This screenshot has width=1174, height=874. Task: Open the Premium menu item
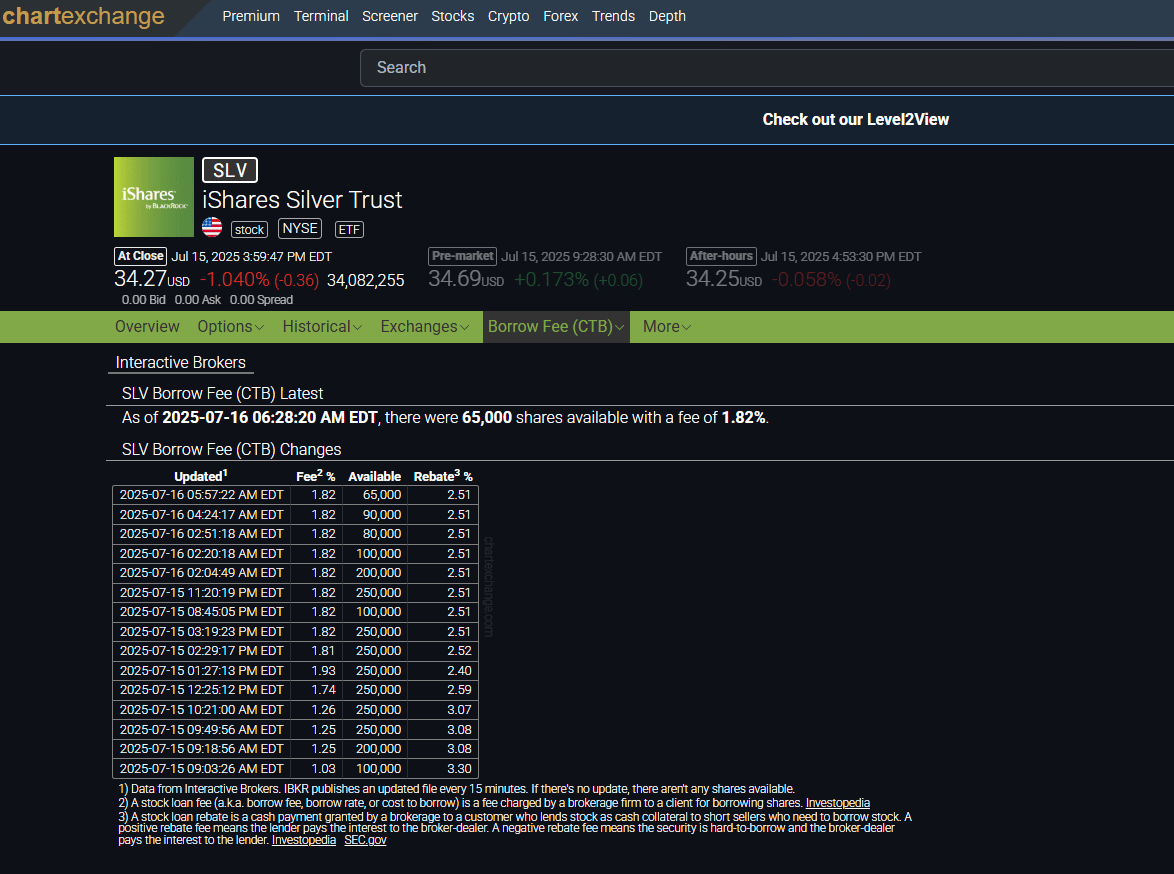click(x=251, y=16)
